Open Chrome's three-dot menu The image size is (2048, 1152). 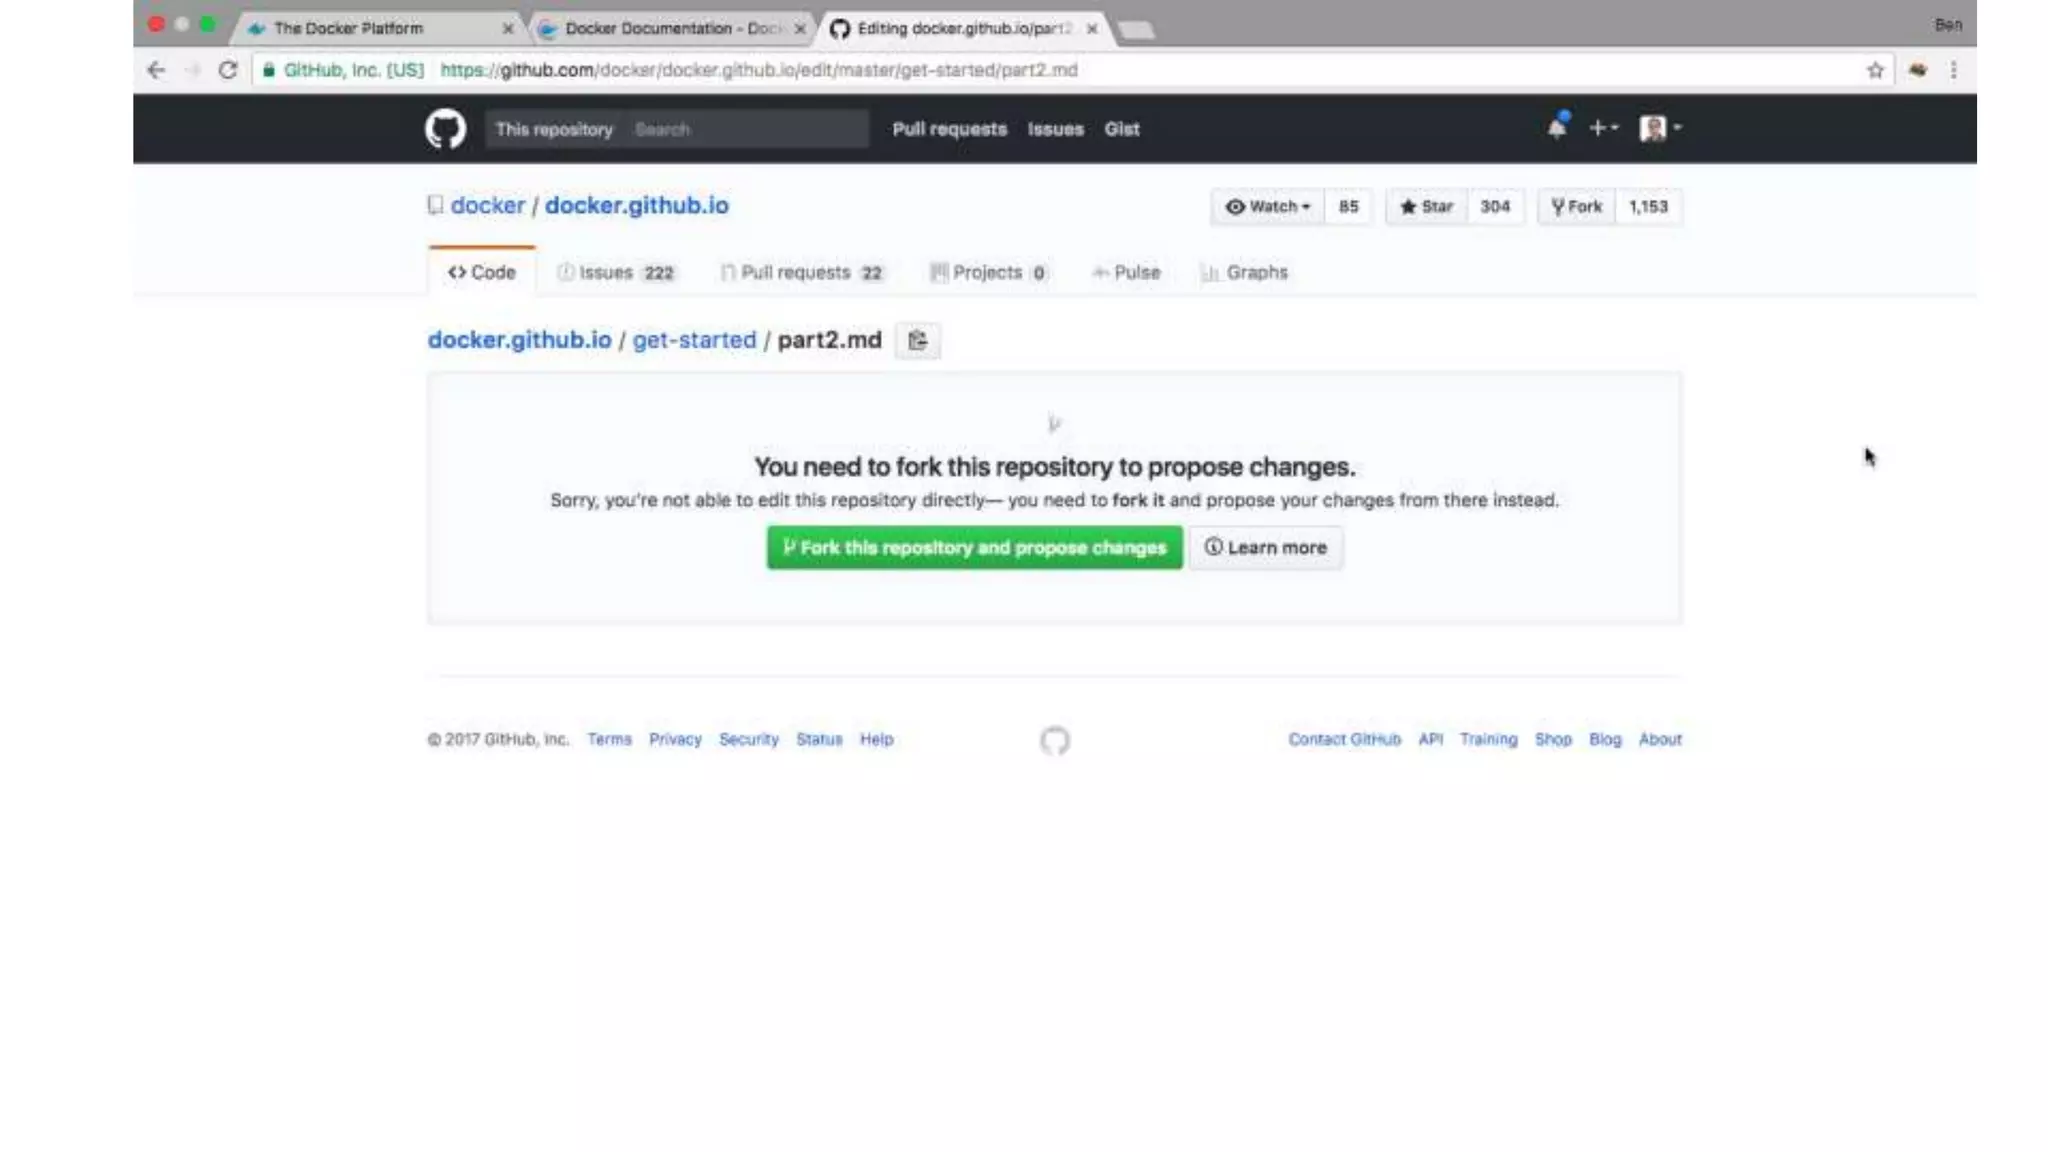(1953, 70)
